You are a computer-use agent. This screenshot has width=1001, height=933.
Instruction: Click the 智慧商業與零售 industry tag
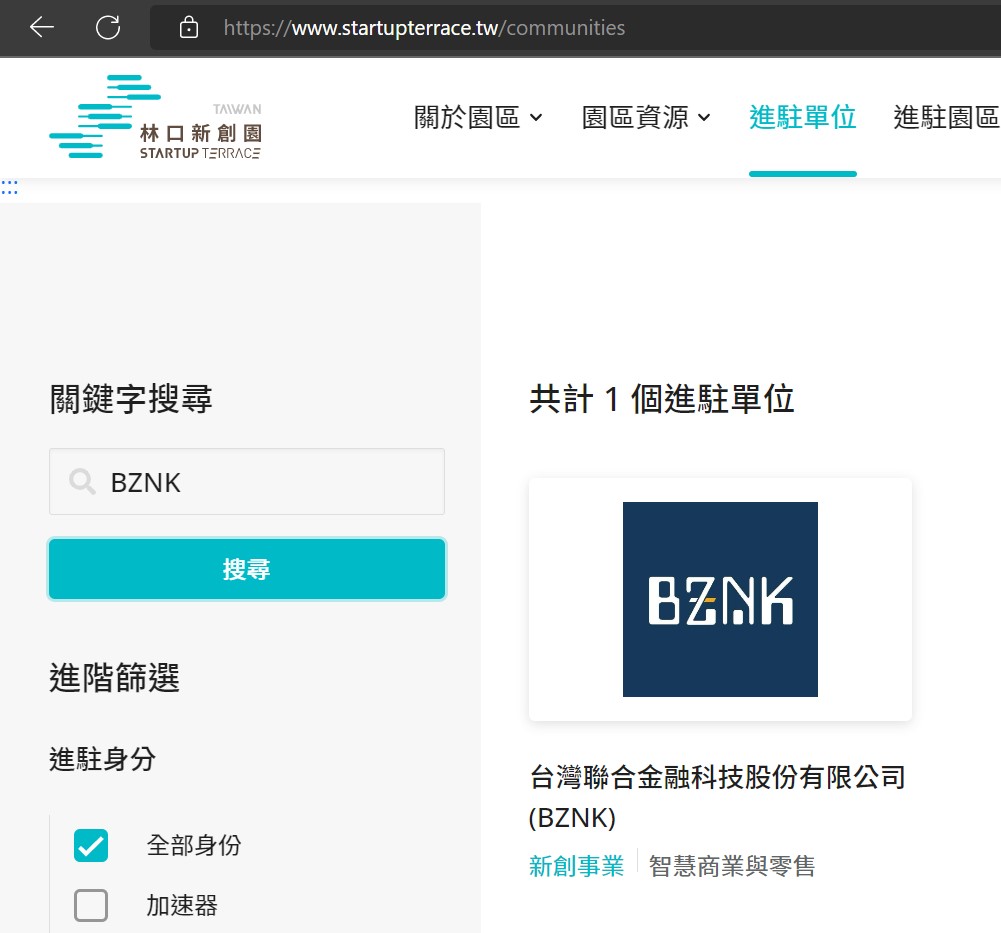click(732, 866)
